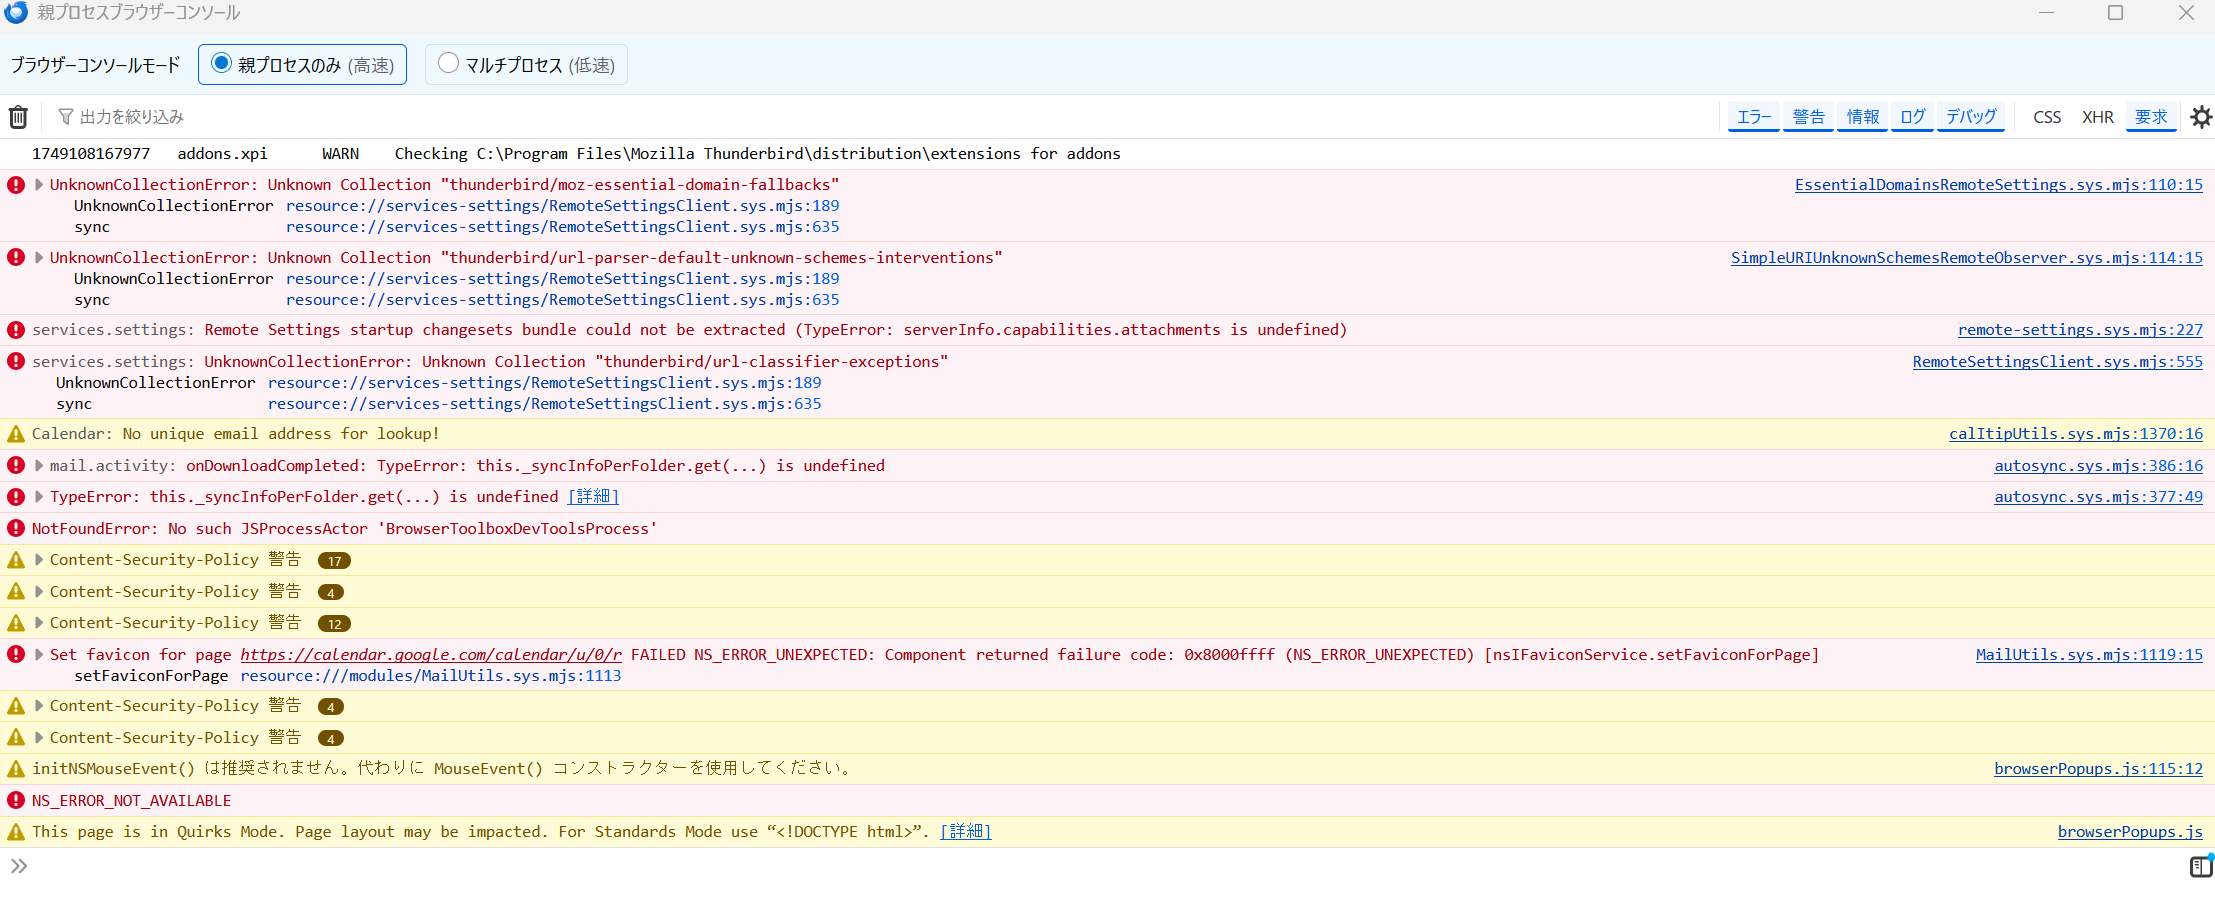This screenshot has height=907, width=2215.
Task: Open the calendar.google.com URL link
Action: click(431, 655)
